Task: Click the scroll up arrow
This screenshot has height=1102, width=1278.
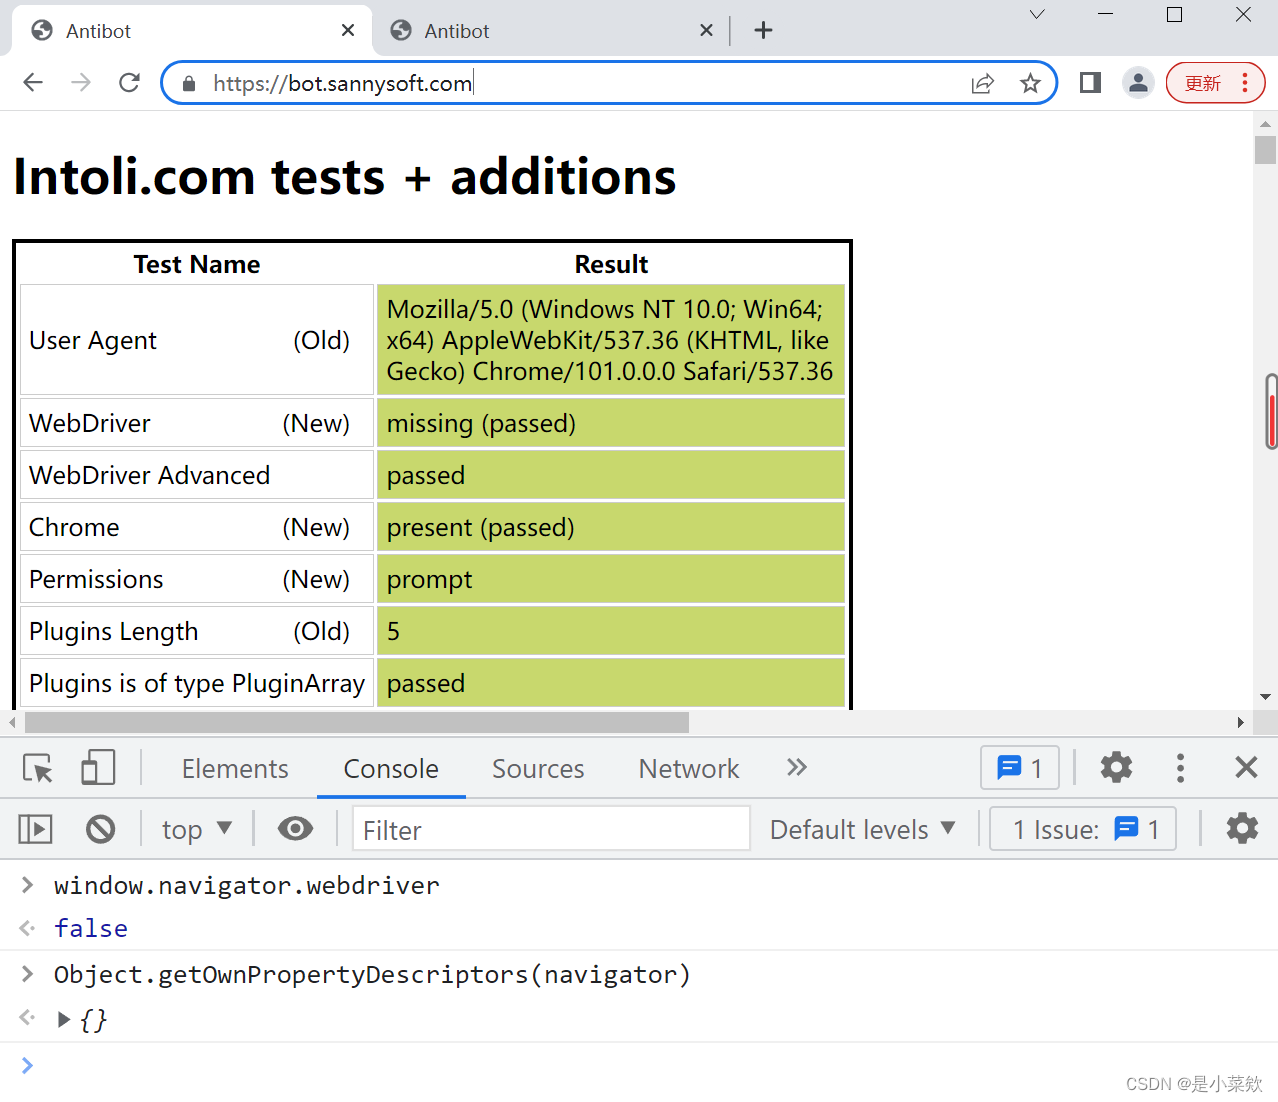Action: tap(1266, 124)
